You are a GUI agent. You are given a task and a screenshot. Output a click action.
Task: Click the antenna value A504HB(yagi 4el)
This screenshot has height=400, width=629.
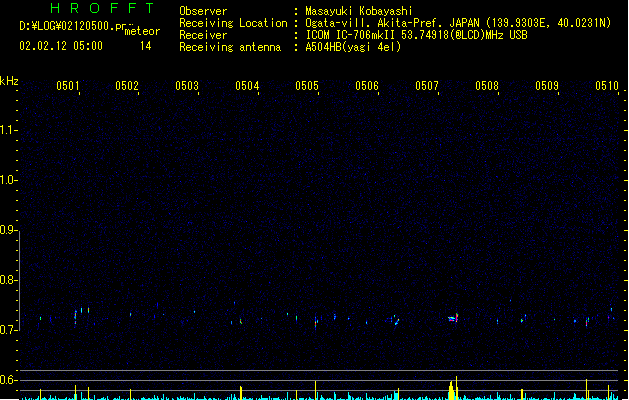pyautogui.click(x=353, y=47)
